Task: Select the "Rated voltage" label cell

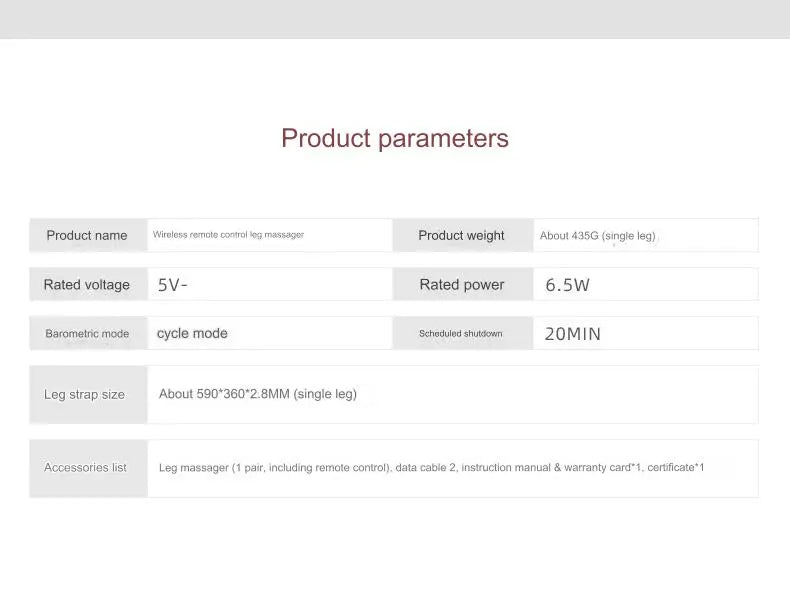Action: click(87, 285)
